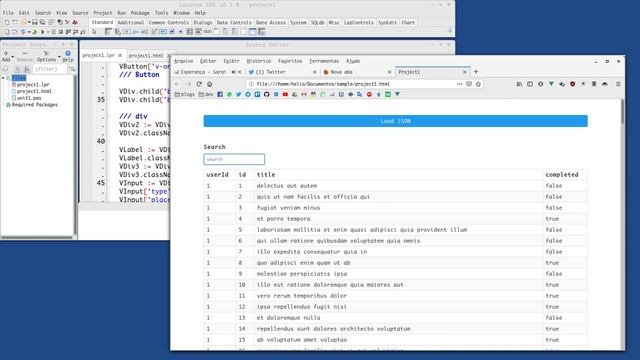Open the dropdown arrow beside Add
The width and height of the screenshot is (640, 360).
tap(13, 57)
